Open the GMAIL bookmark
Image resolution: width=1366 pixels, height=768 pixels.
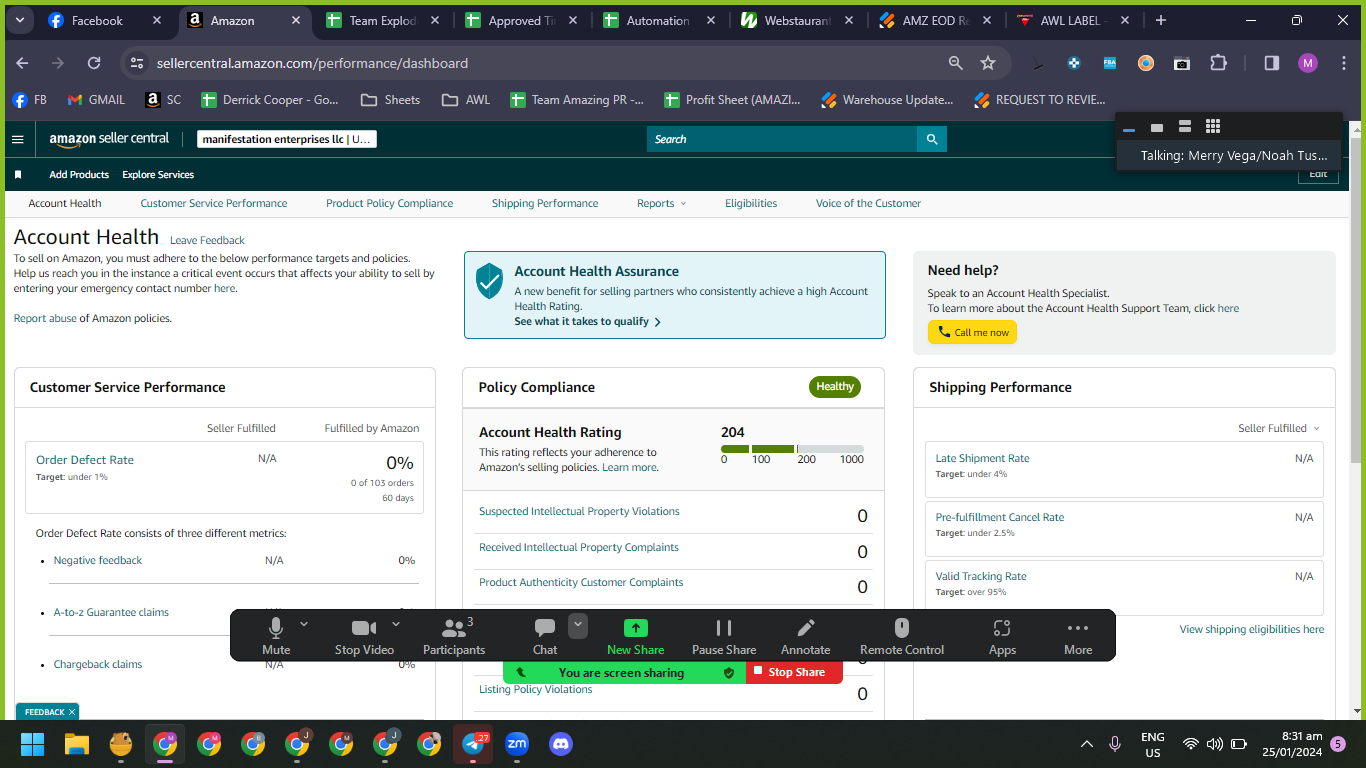96,100
